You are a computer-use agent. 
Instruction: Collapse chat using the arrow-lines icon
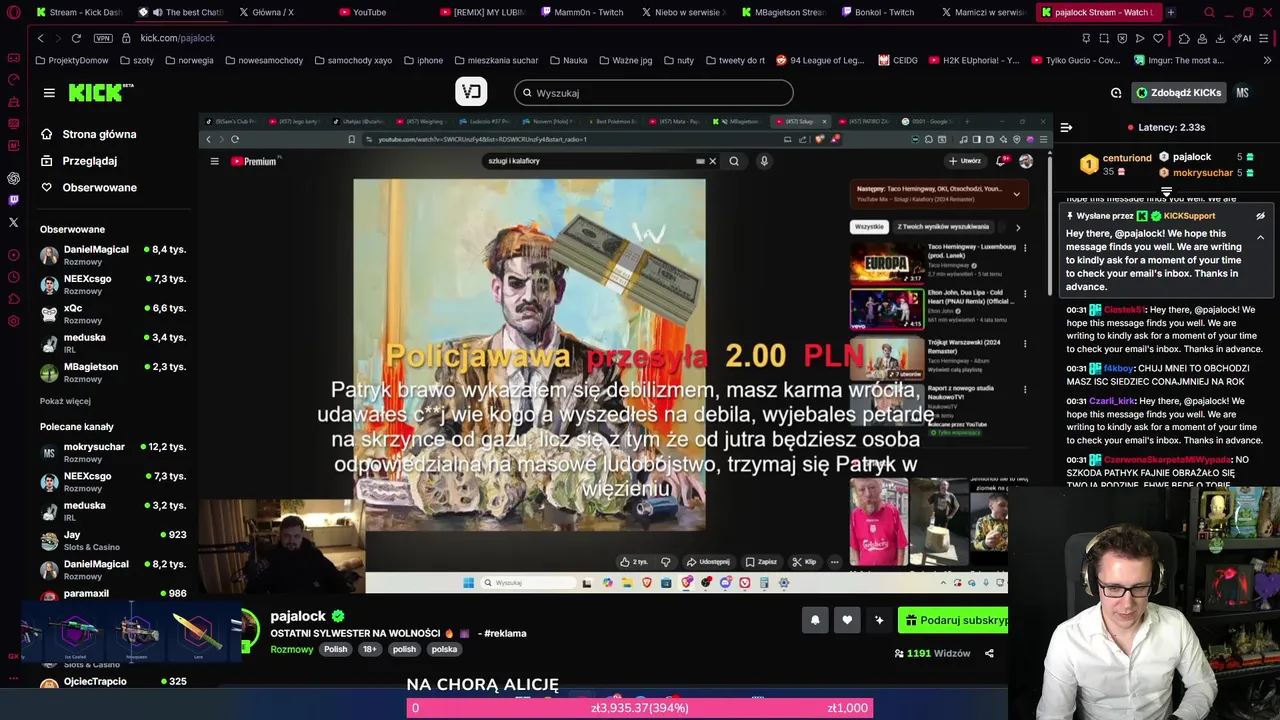pos(1066,128)
